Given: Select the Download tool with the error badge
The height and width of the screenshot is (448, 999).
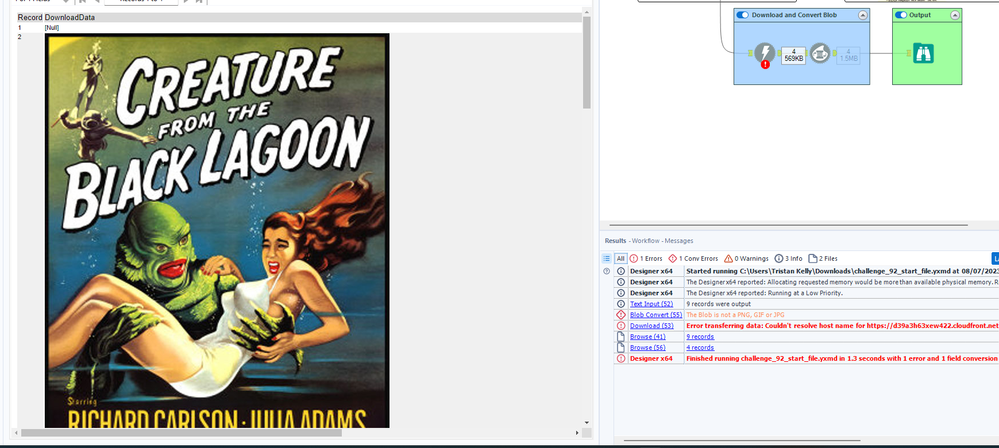Looking at the screenshot, I should (x=765, y=54).
